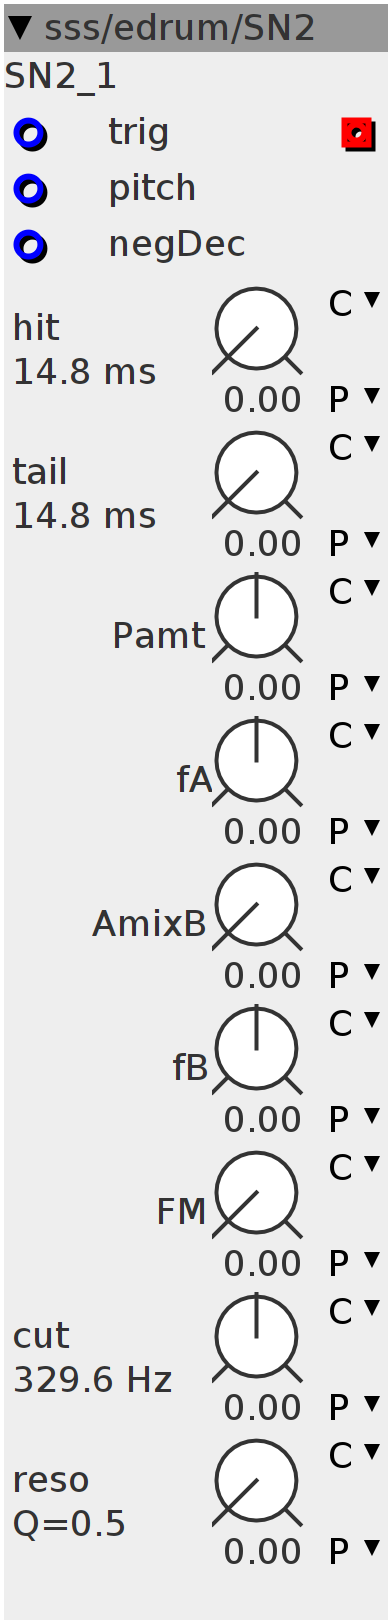
Task: Open the C dropdown next to hit
Action: pyautogui.click(x=355, y=303)
